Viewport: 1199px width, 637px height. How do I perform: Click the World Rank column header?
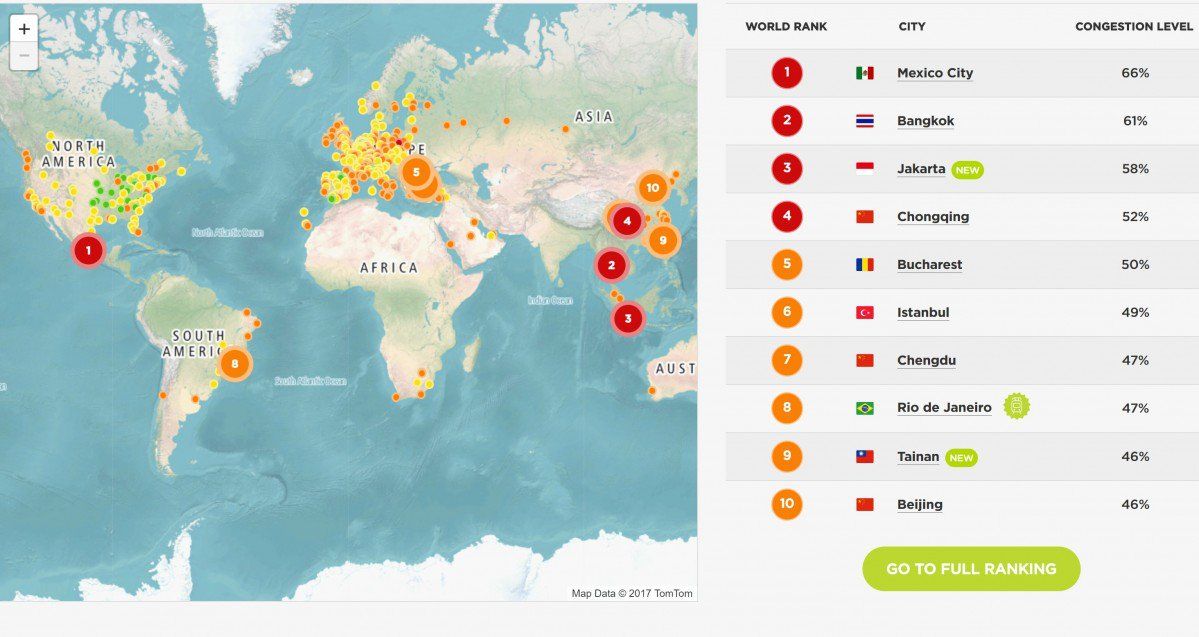(x=786, y=27)
